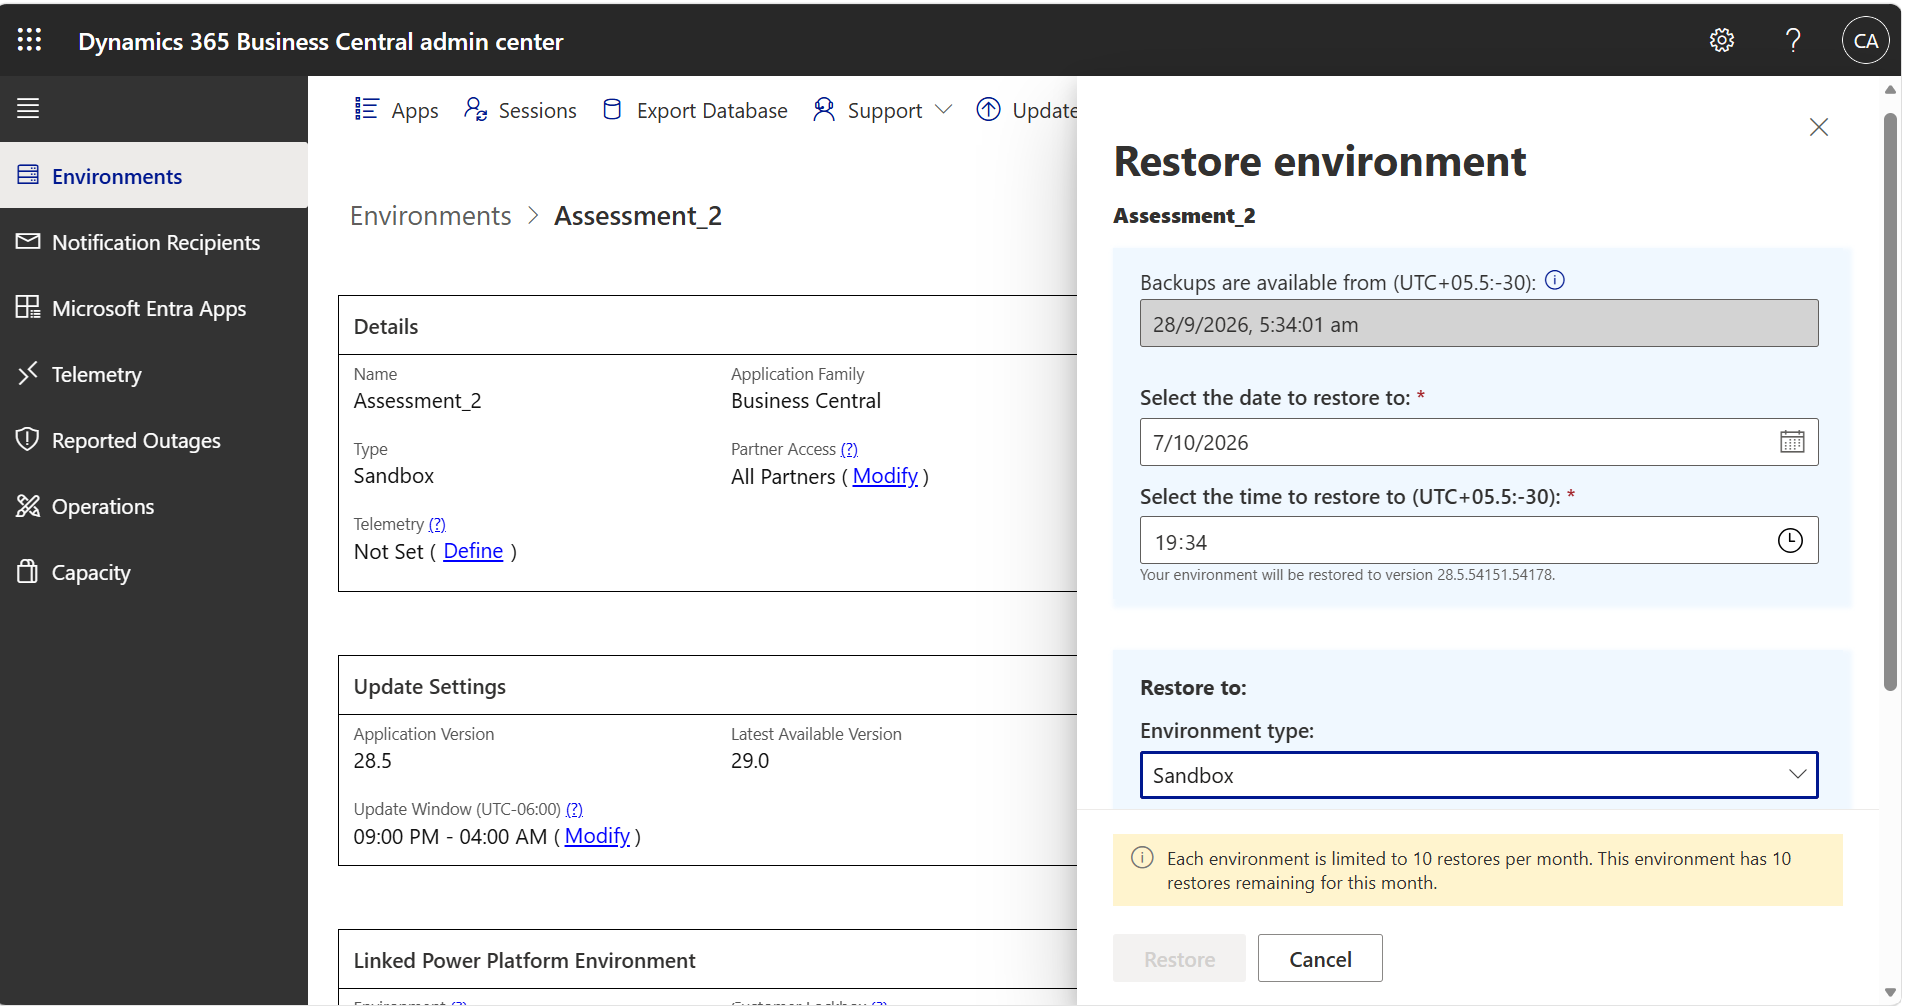Click the Microsoft Entra Apps icon
The image size is (1906, 1006).
[28, 307]
